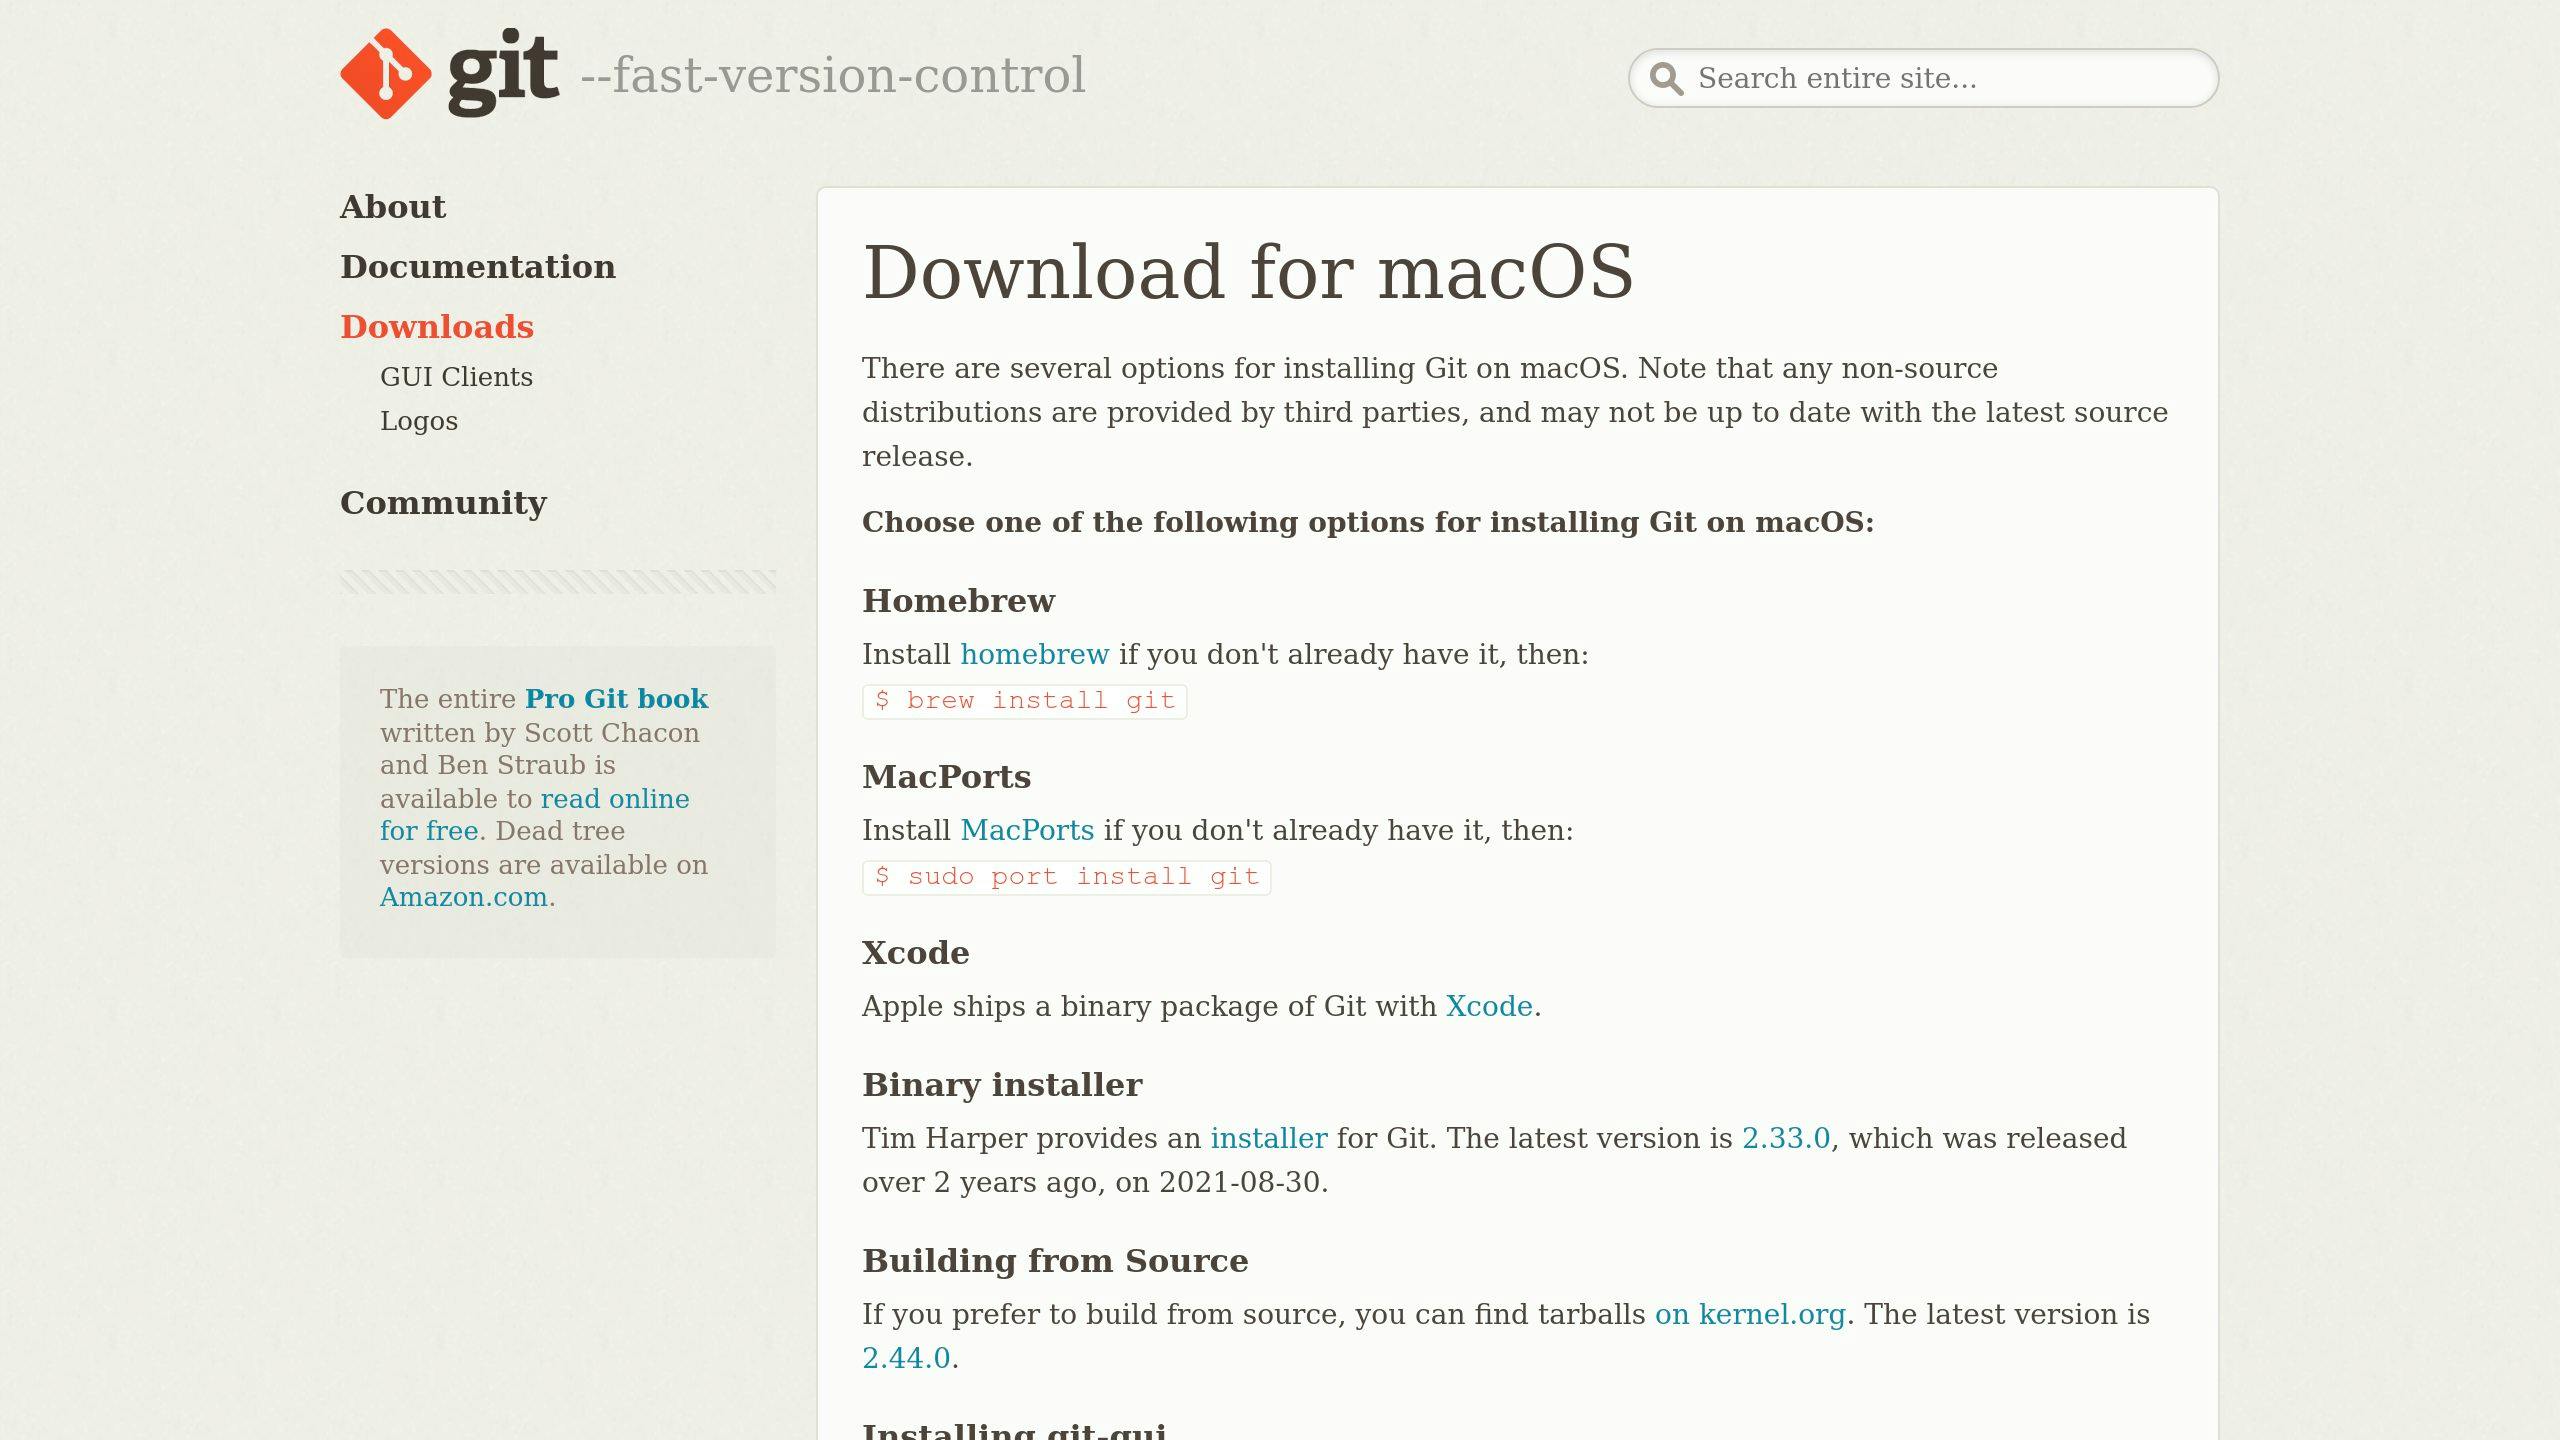2560x1440 pixels.
Task: Open Tim Harper's installer link
Action: pos(1268,1139)
